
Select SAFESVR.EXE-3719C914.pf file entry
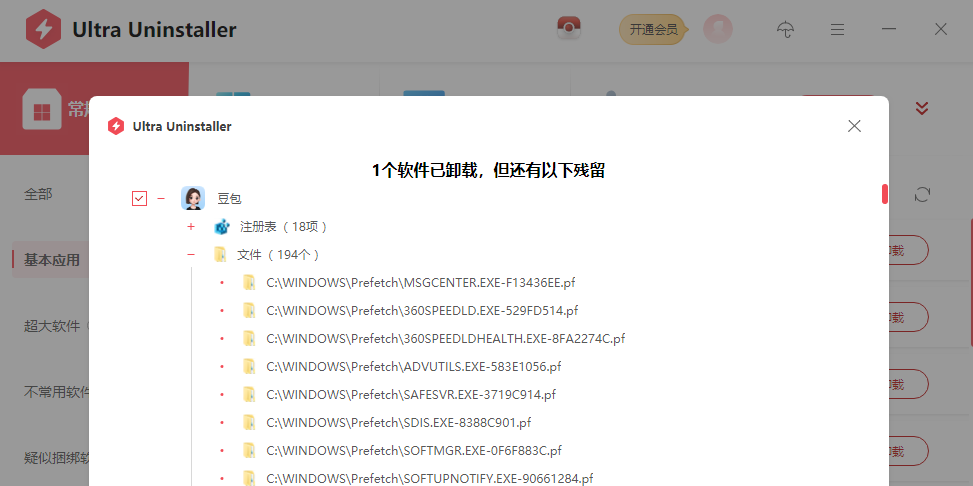(411, 394)
